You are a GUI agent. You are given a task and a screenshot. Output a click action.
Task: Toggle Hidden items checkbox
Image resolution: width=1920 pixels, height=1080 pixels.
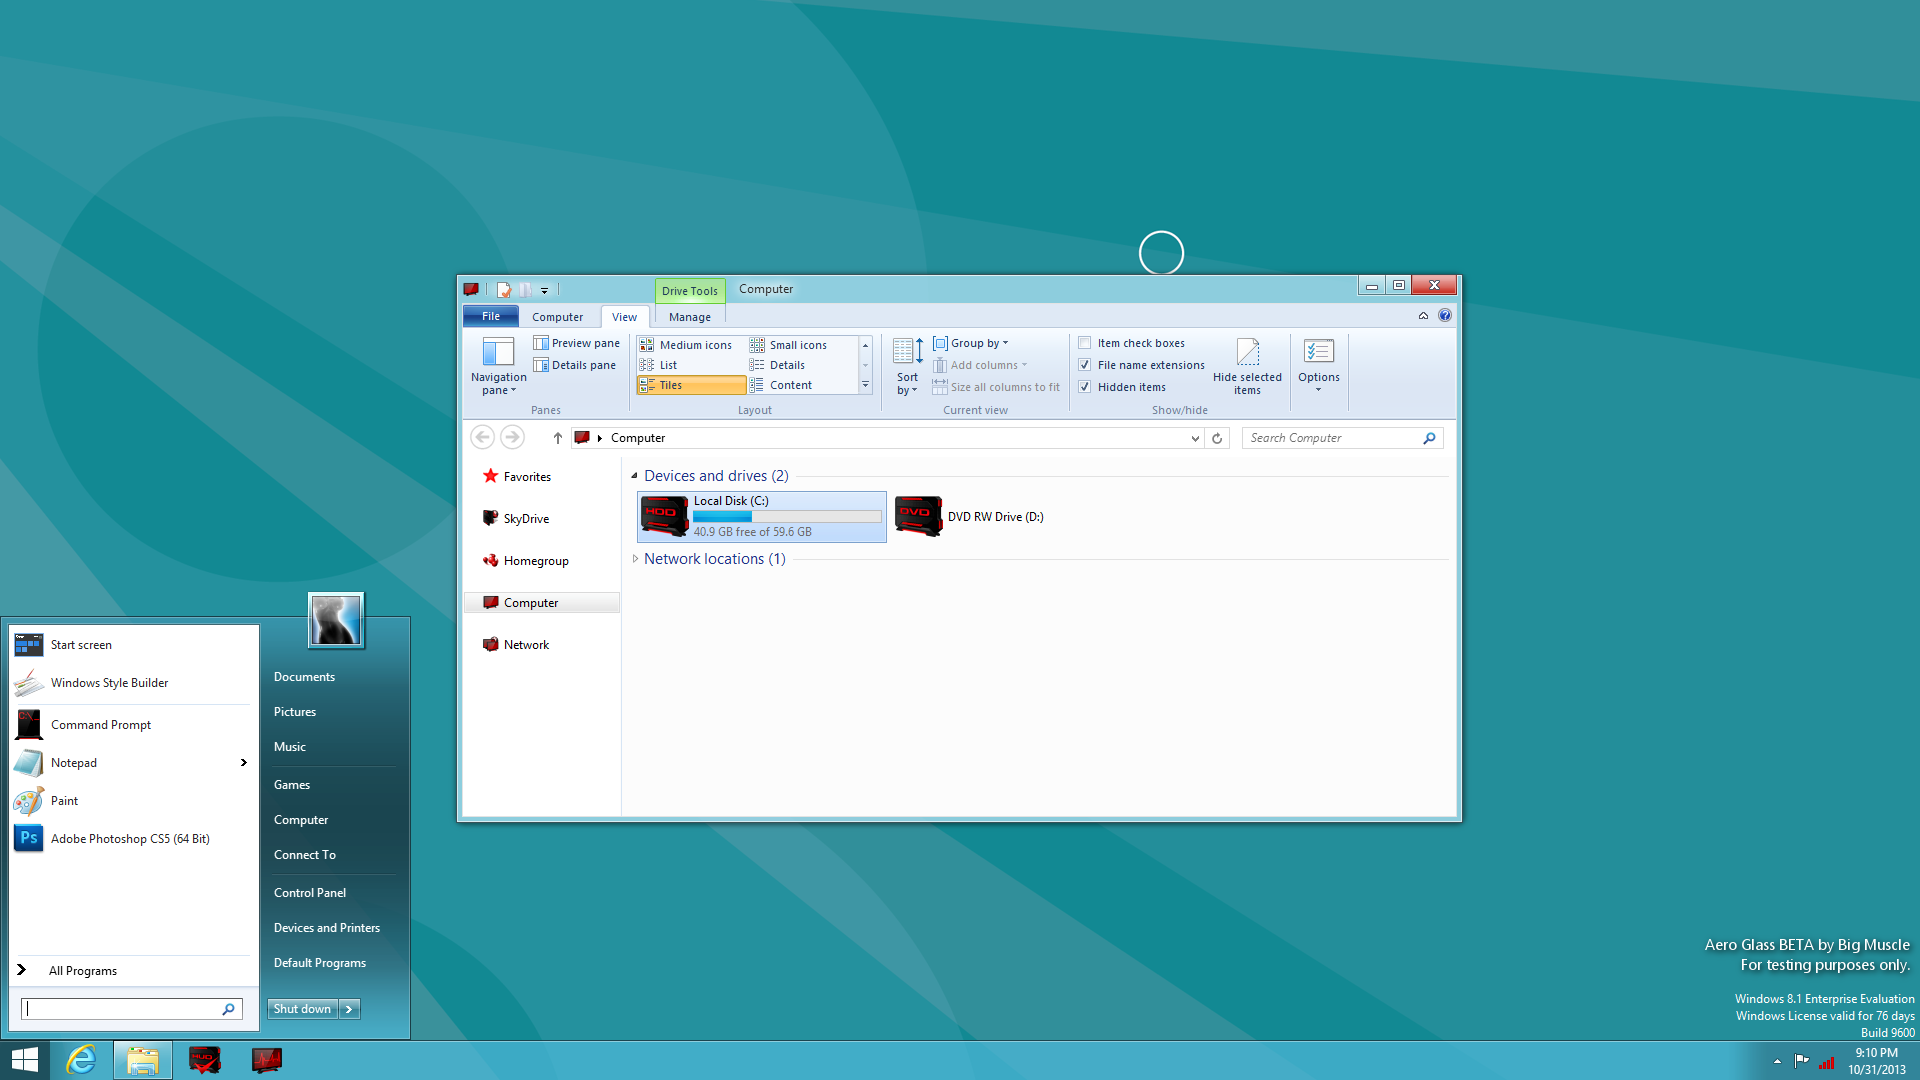click(x=1085, y=387)
